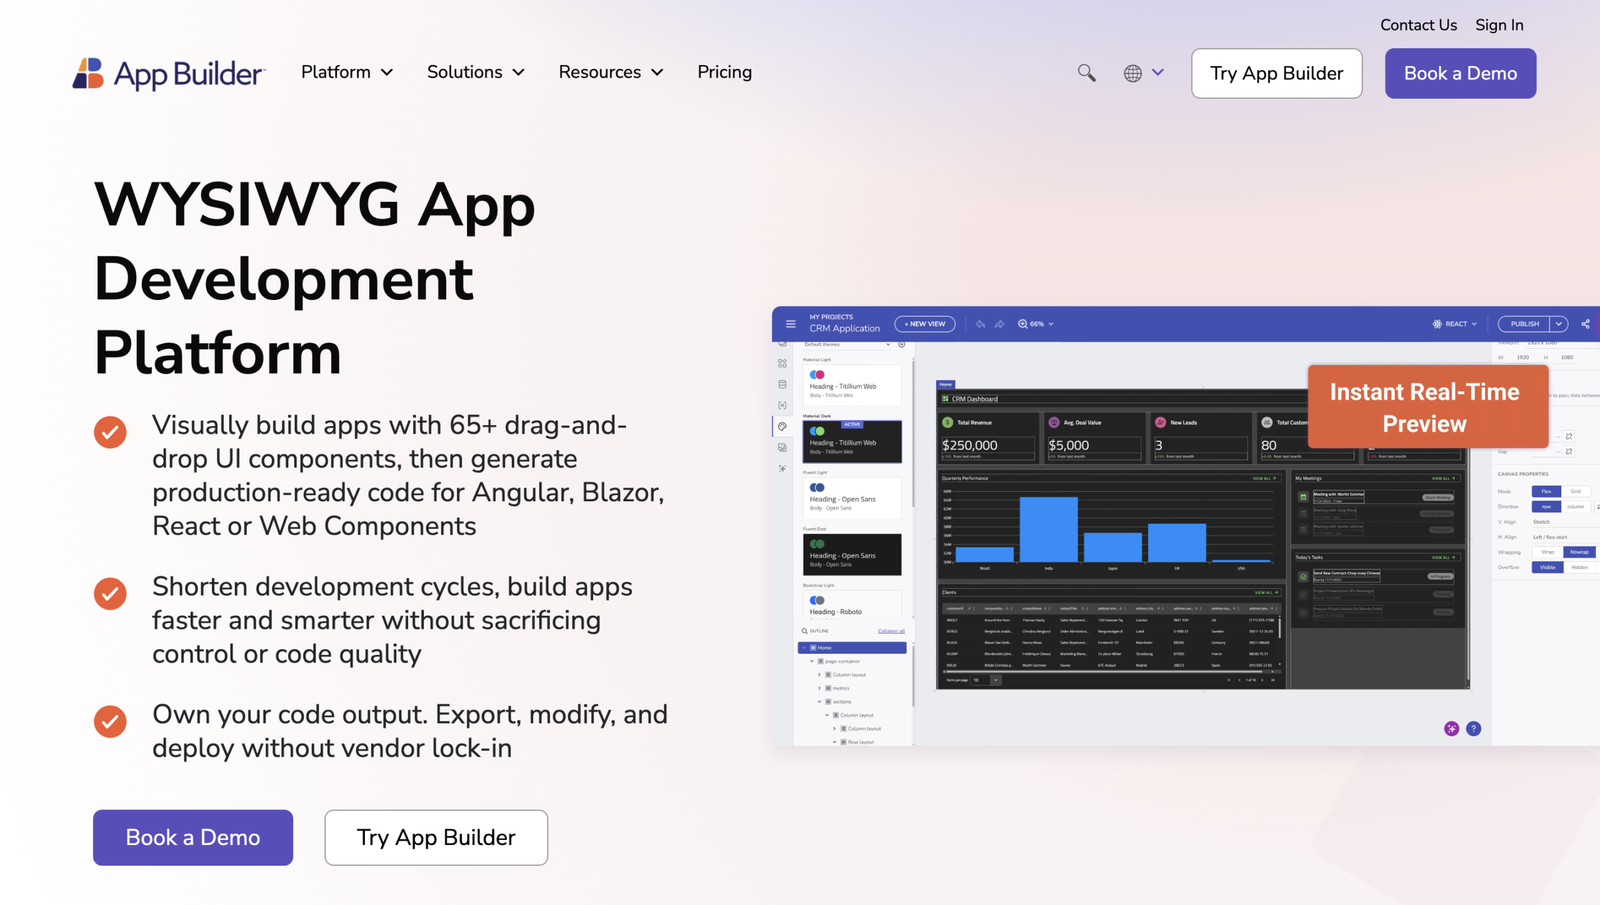Click the hero Try App Builder button
Image resolution: width=1600 pixels, height=905 pixels.
[436, 837]
